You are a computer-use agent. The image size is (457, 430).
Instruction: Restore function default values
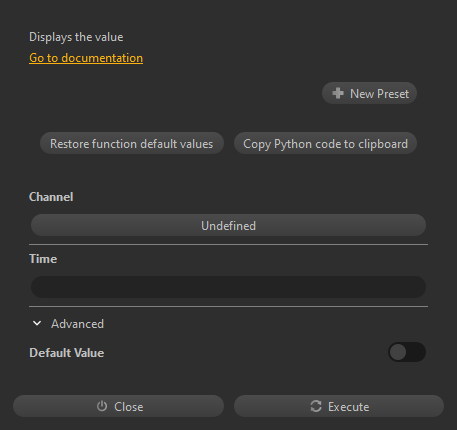[x=132, y=143]
